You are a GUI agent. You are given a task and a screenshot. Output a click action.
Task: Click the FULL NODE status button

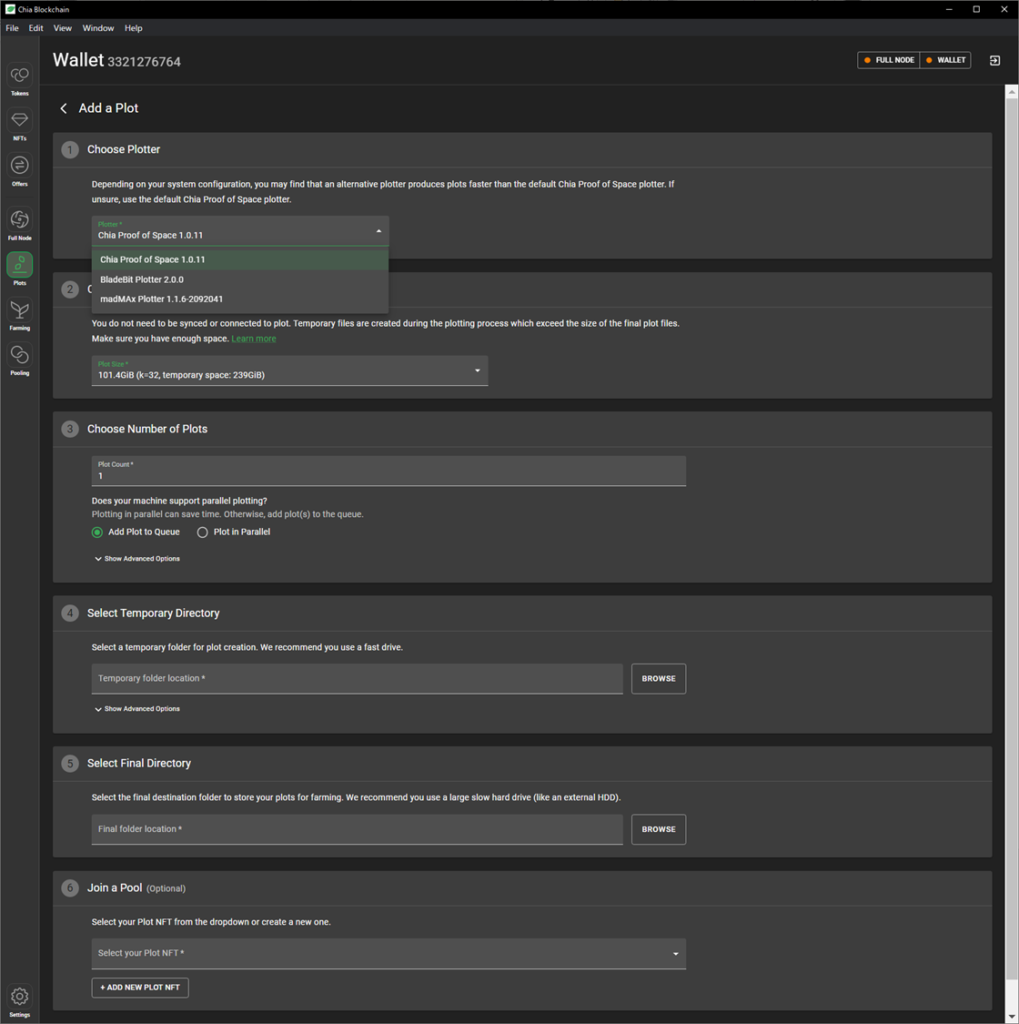888,60
